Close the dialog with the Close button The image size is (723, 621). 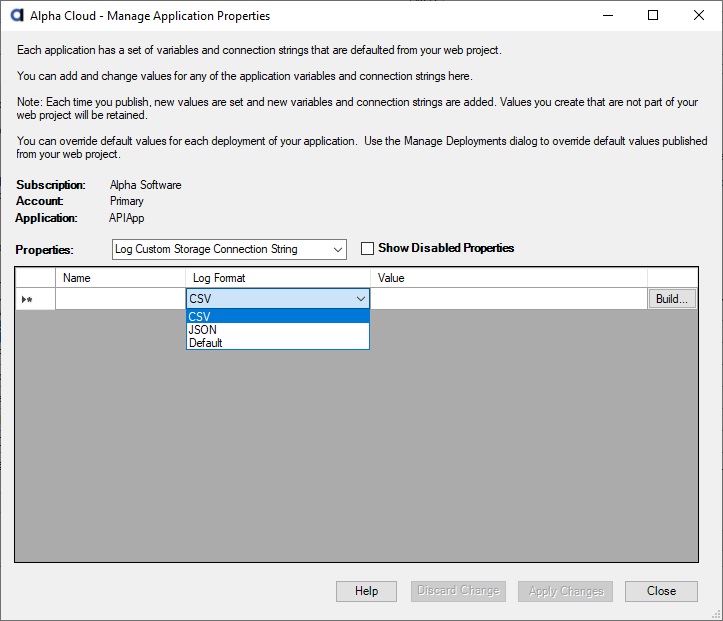click(661, 591)
